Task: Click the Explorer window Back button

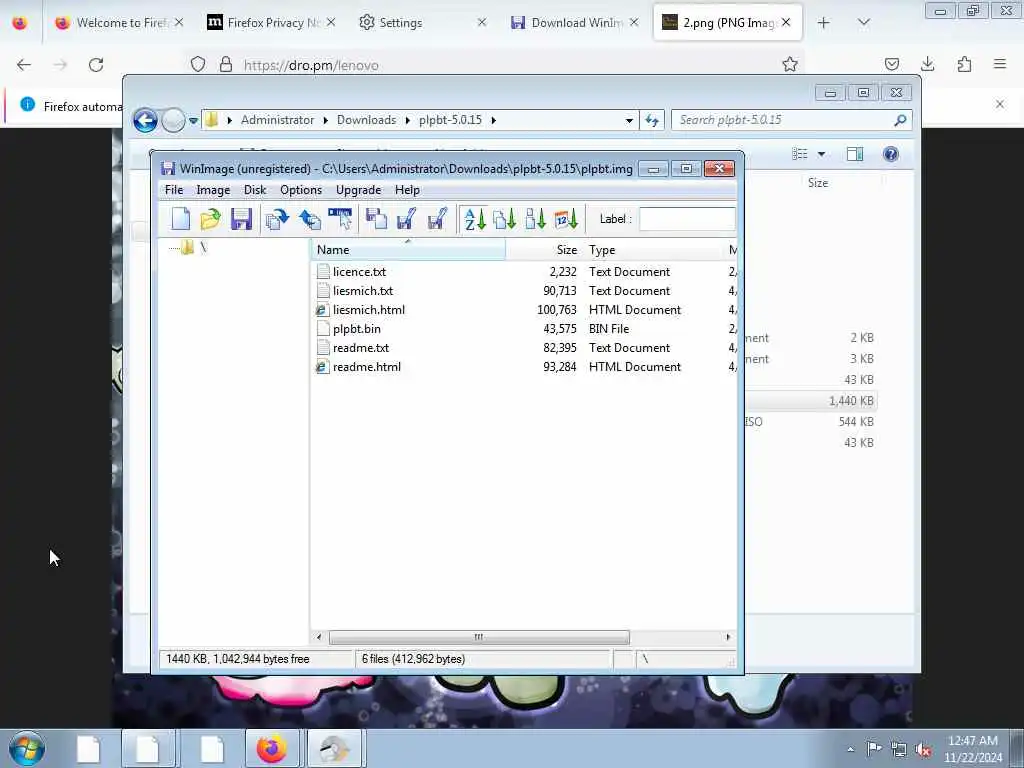Action: click(145, 120)
